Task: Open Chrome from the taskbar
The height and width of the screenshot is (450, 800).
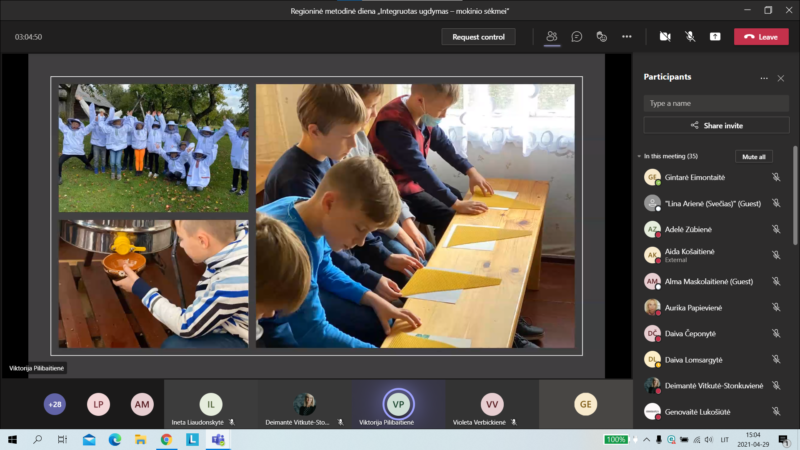Action: pyautogui.click(x=166, y=439)
